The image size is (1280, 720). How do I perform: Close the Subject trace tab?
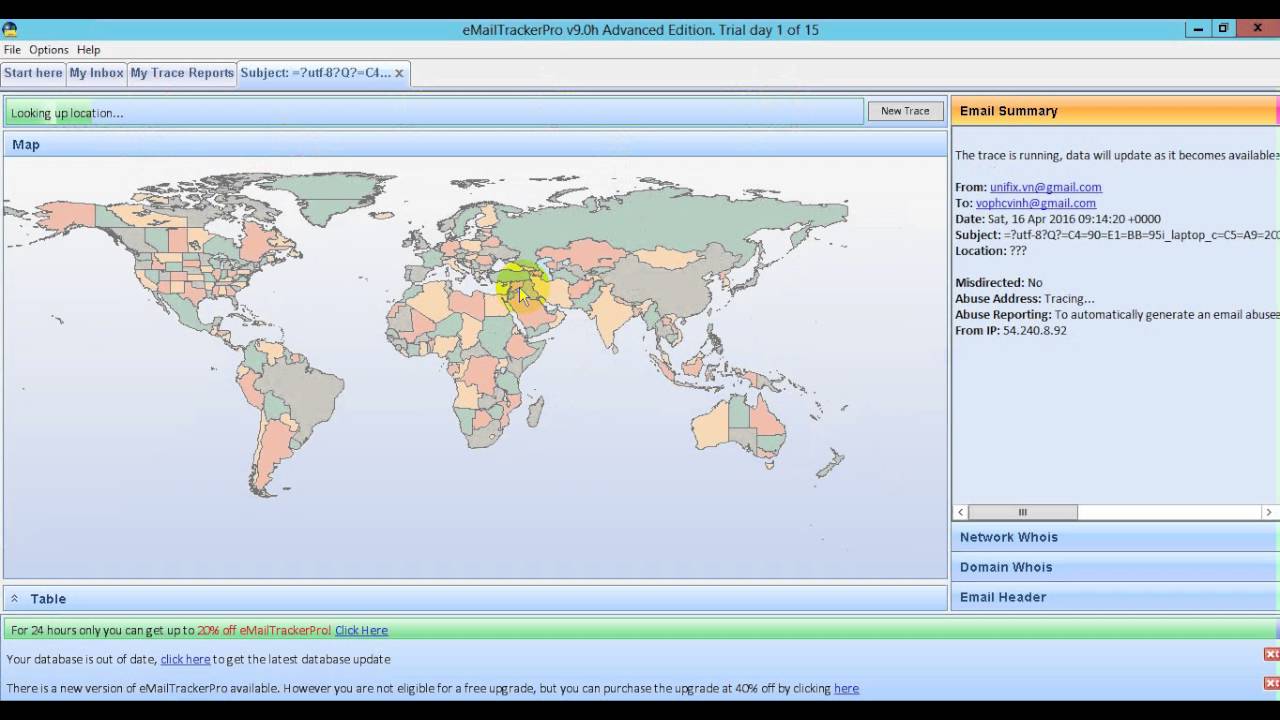[399, 73]
